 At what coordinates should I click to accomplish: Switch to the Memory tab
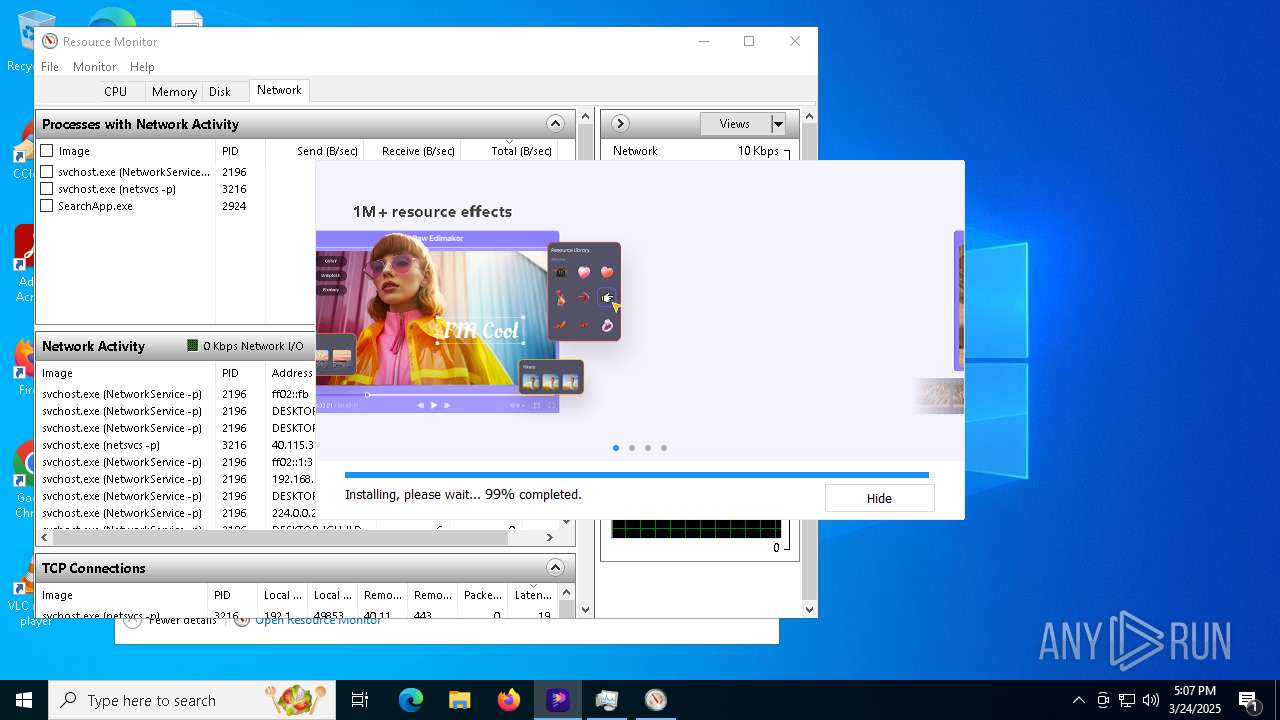tap(174, 91)
